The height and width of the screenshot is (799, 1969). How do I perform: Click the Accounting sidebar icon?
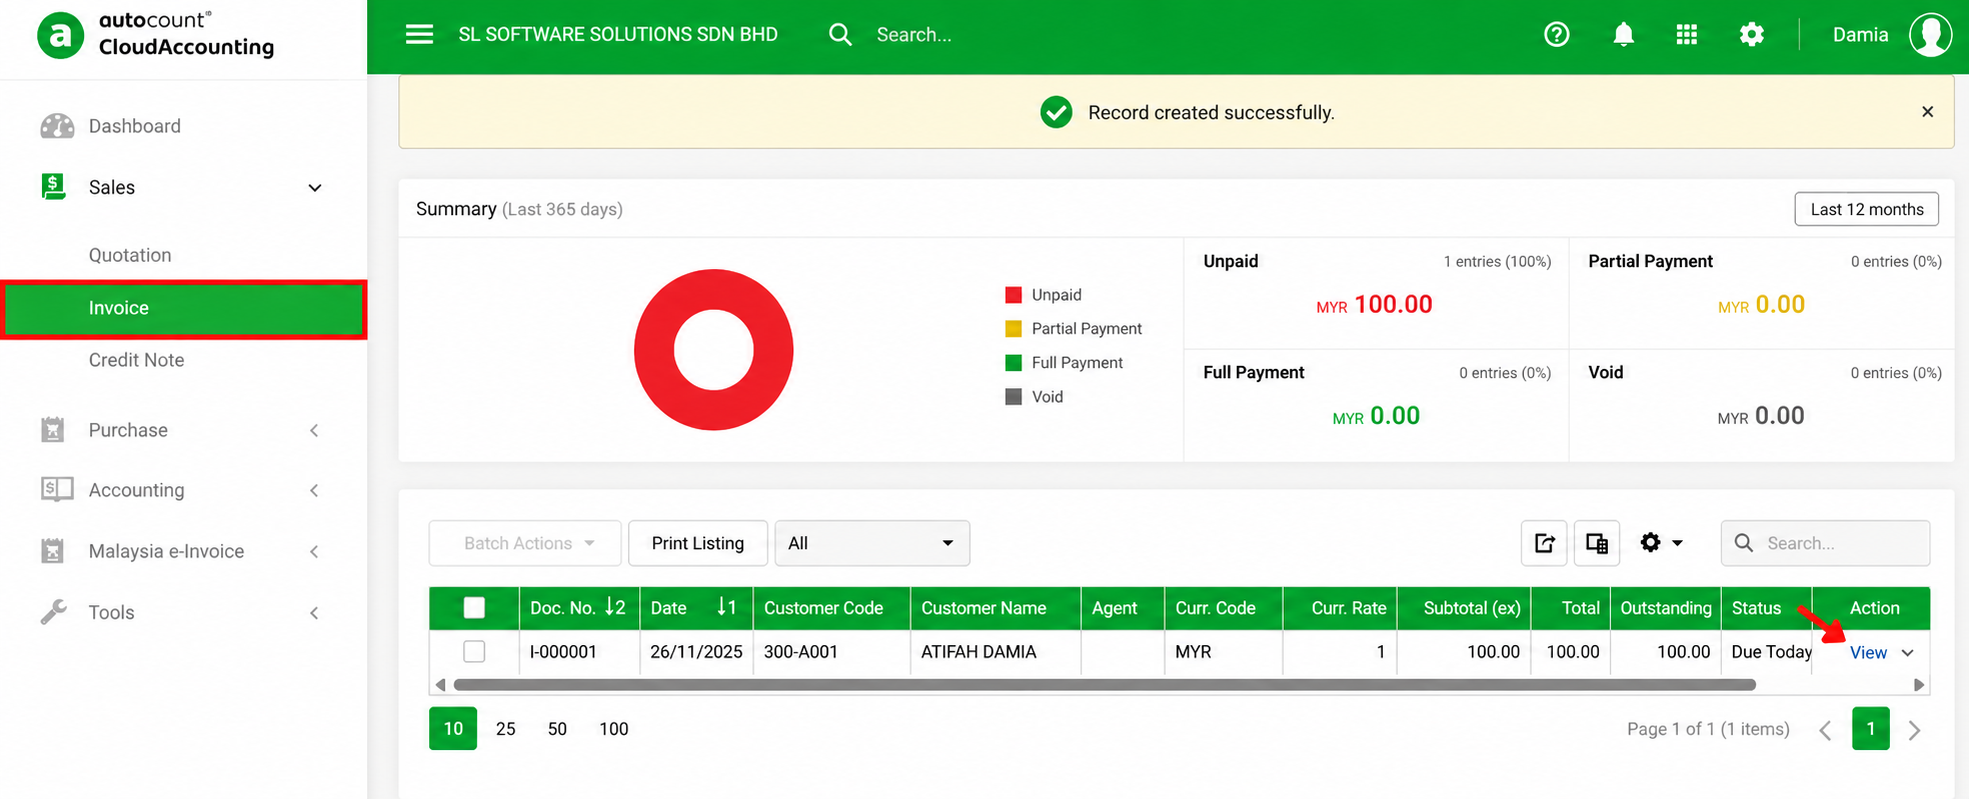[x=57, y=489]
